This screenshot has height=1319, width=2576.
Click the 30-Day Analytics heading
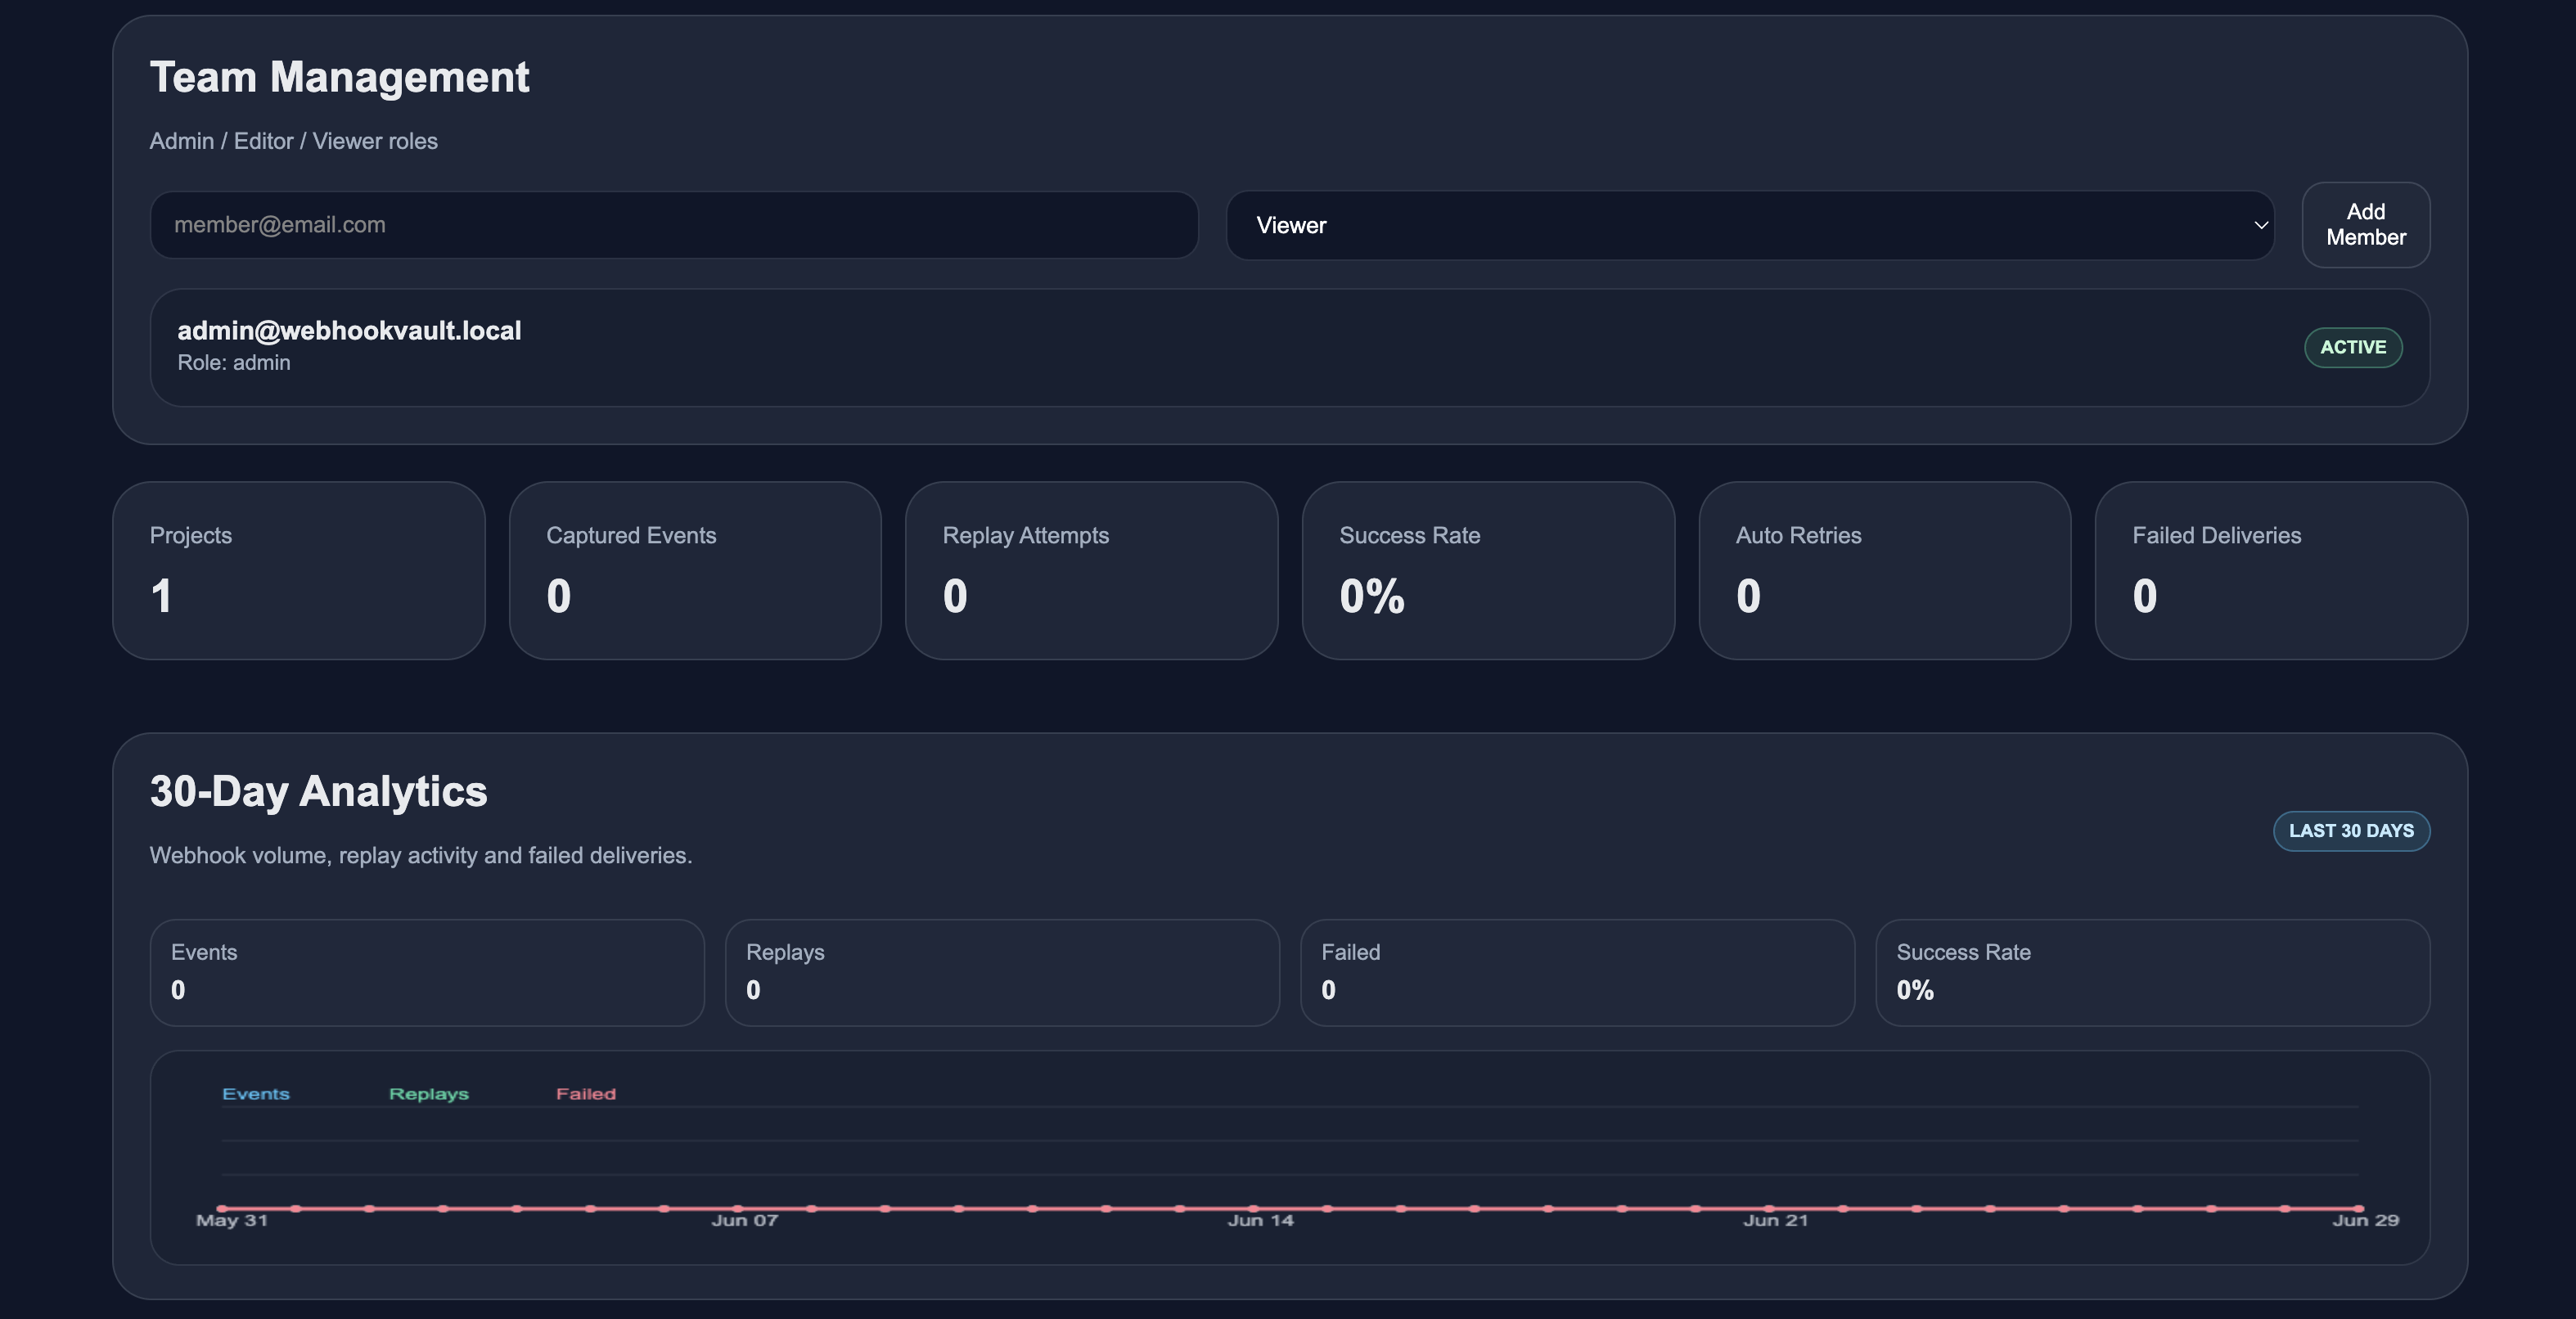319,791
